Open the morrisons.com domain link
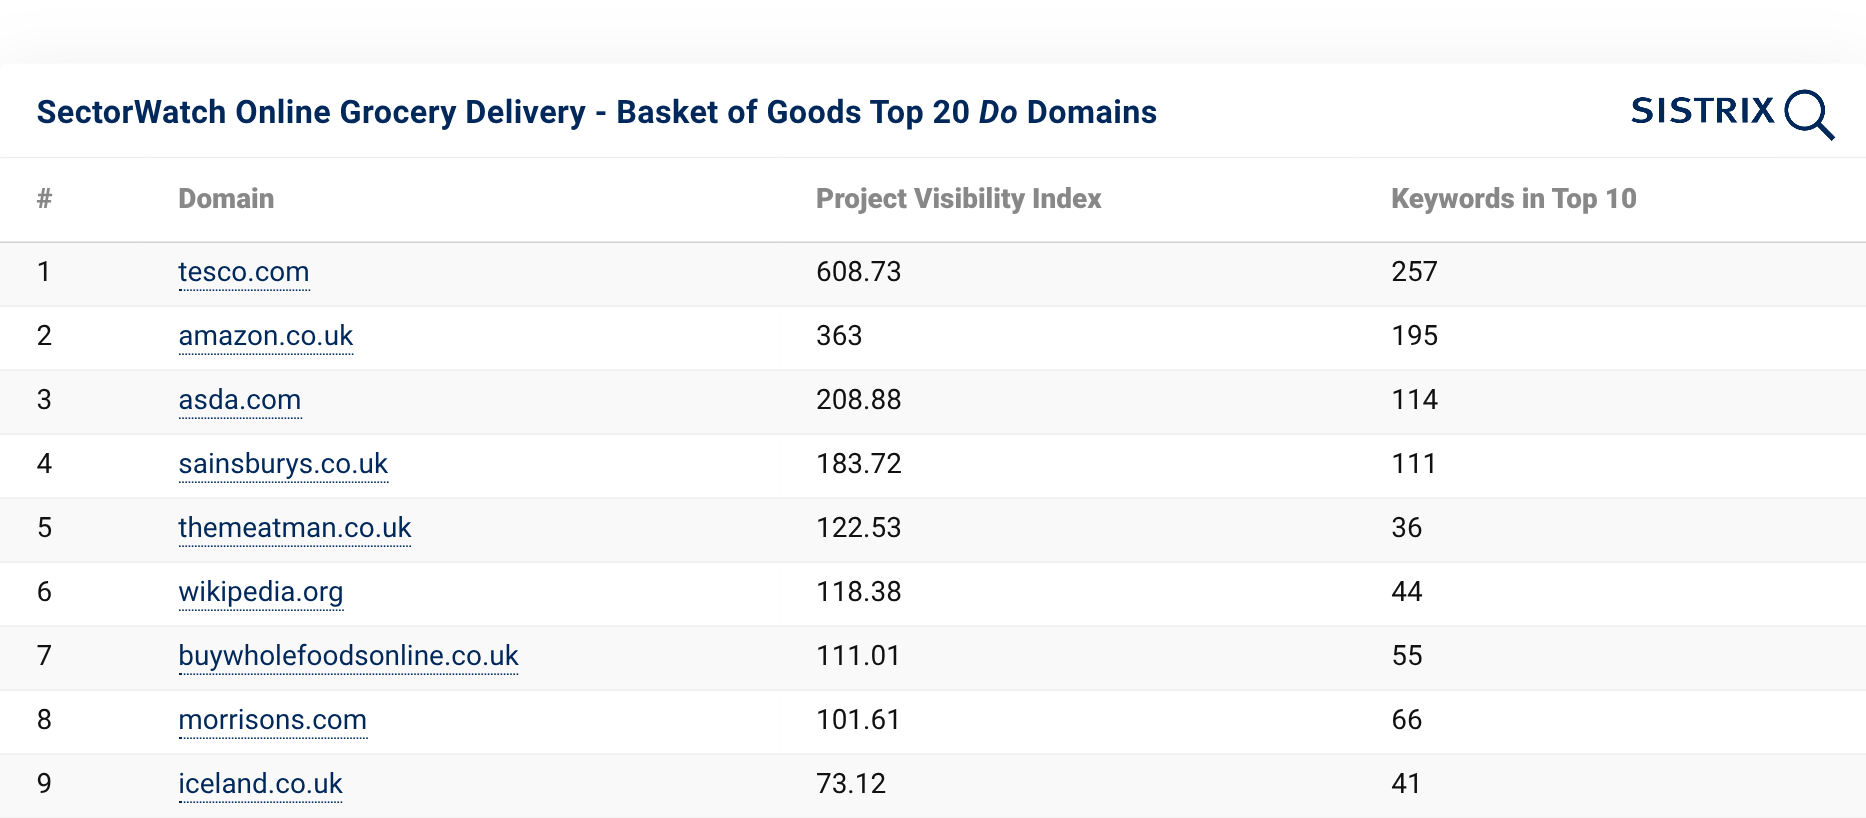The height and width of the screenshot is (818, 1866). tap(273, 720)
